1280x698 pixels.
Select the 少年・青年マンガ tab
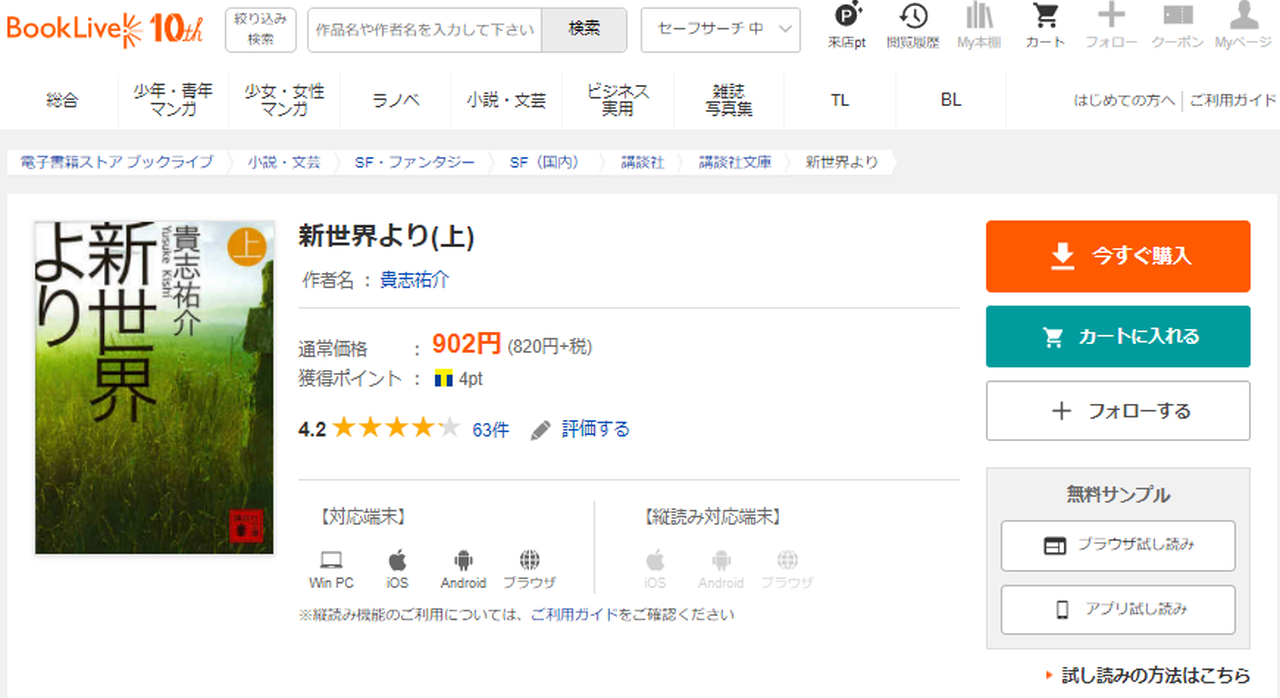pyautogui.click(x=173, y=100)
